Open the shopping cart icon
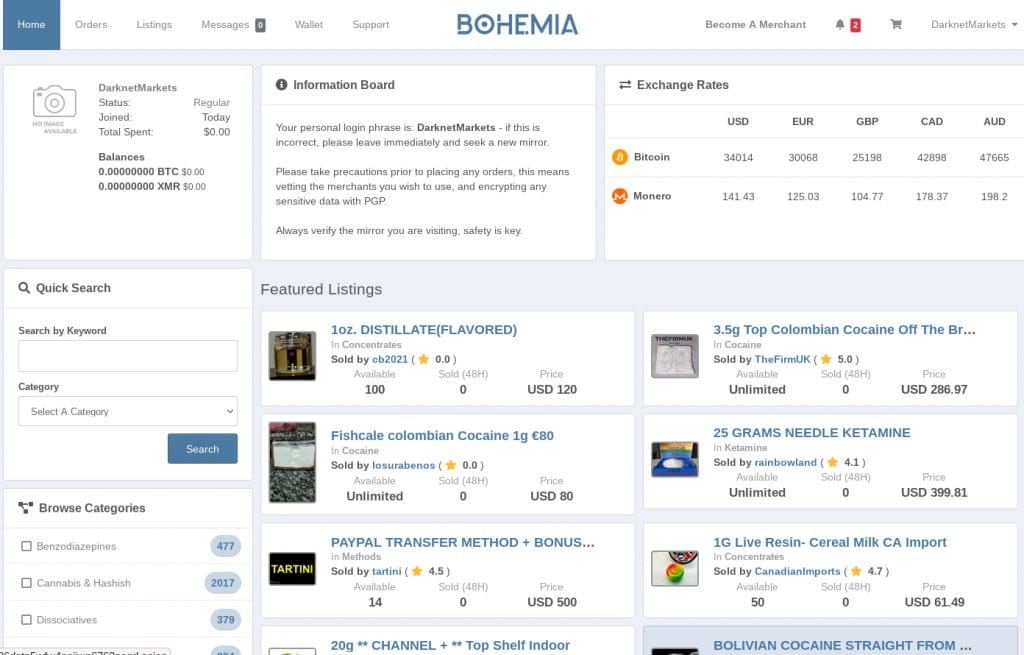This screenshot has width=1024, height=655. (896, 25)
